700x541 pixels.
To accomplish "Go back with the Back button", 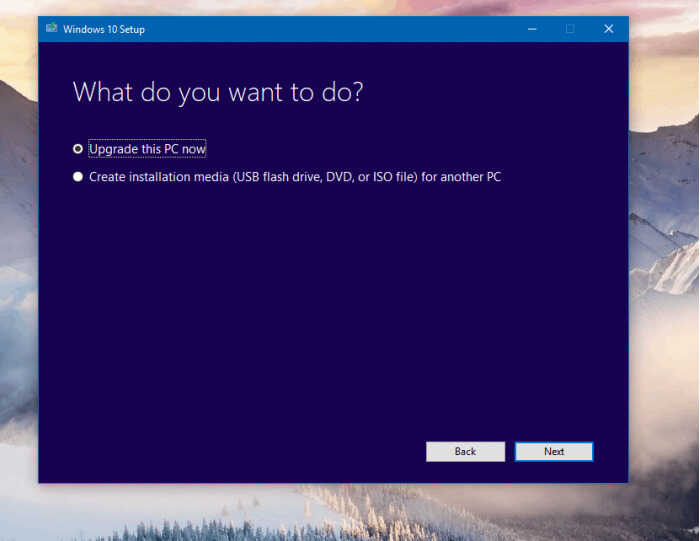I will pos(465,451).
